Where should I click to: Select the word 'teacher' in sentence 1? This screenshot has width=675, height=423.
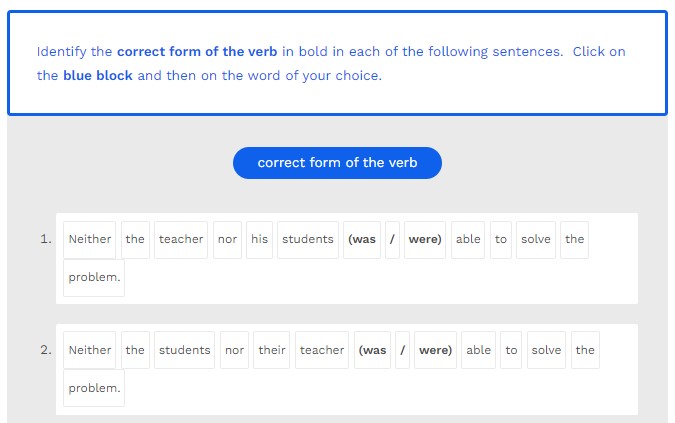[181, 240]
